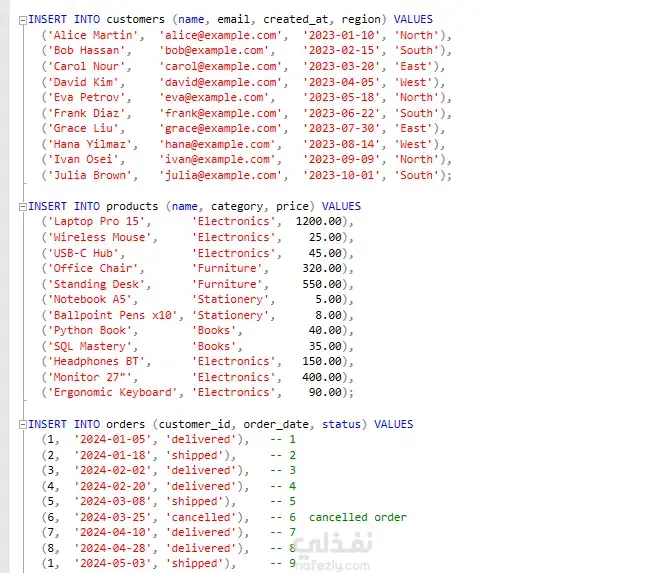Click the 'category' column in products INSERT

(x=237, y=207)
